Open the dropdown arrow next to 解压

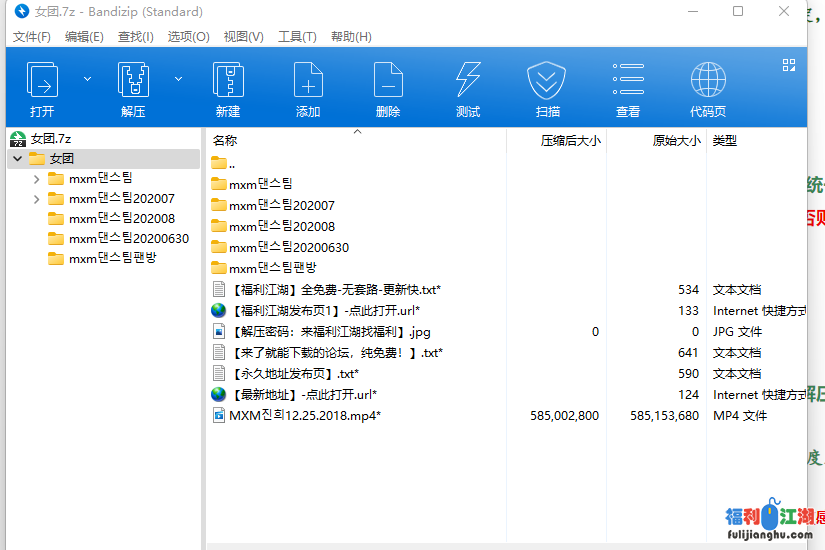click(178, 78)
